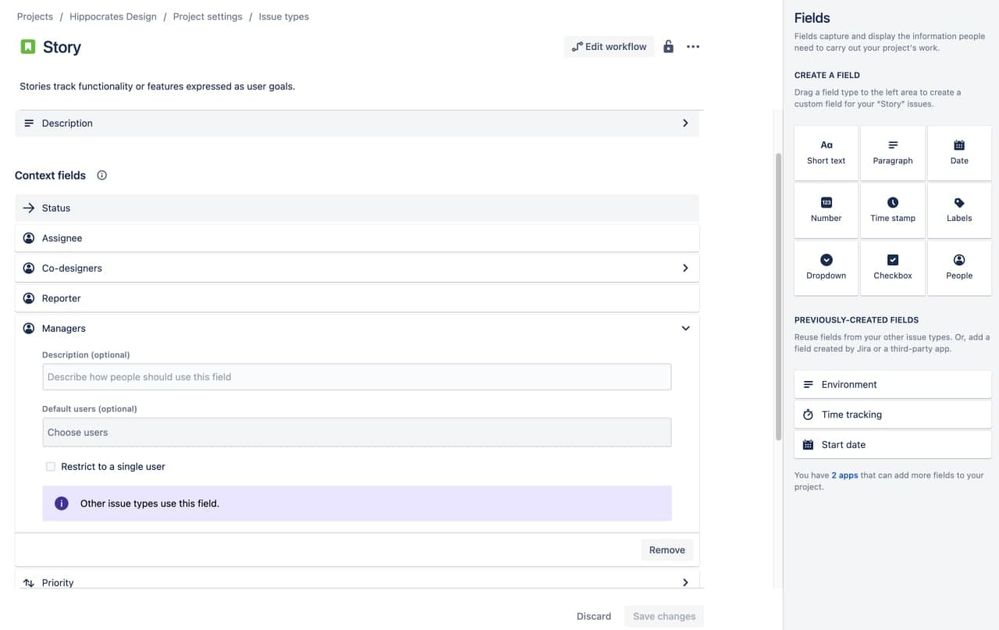Click the Priority arrows icon
This screenshot has width=999, height=630.
pos(29,583)
